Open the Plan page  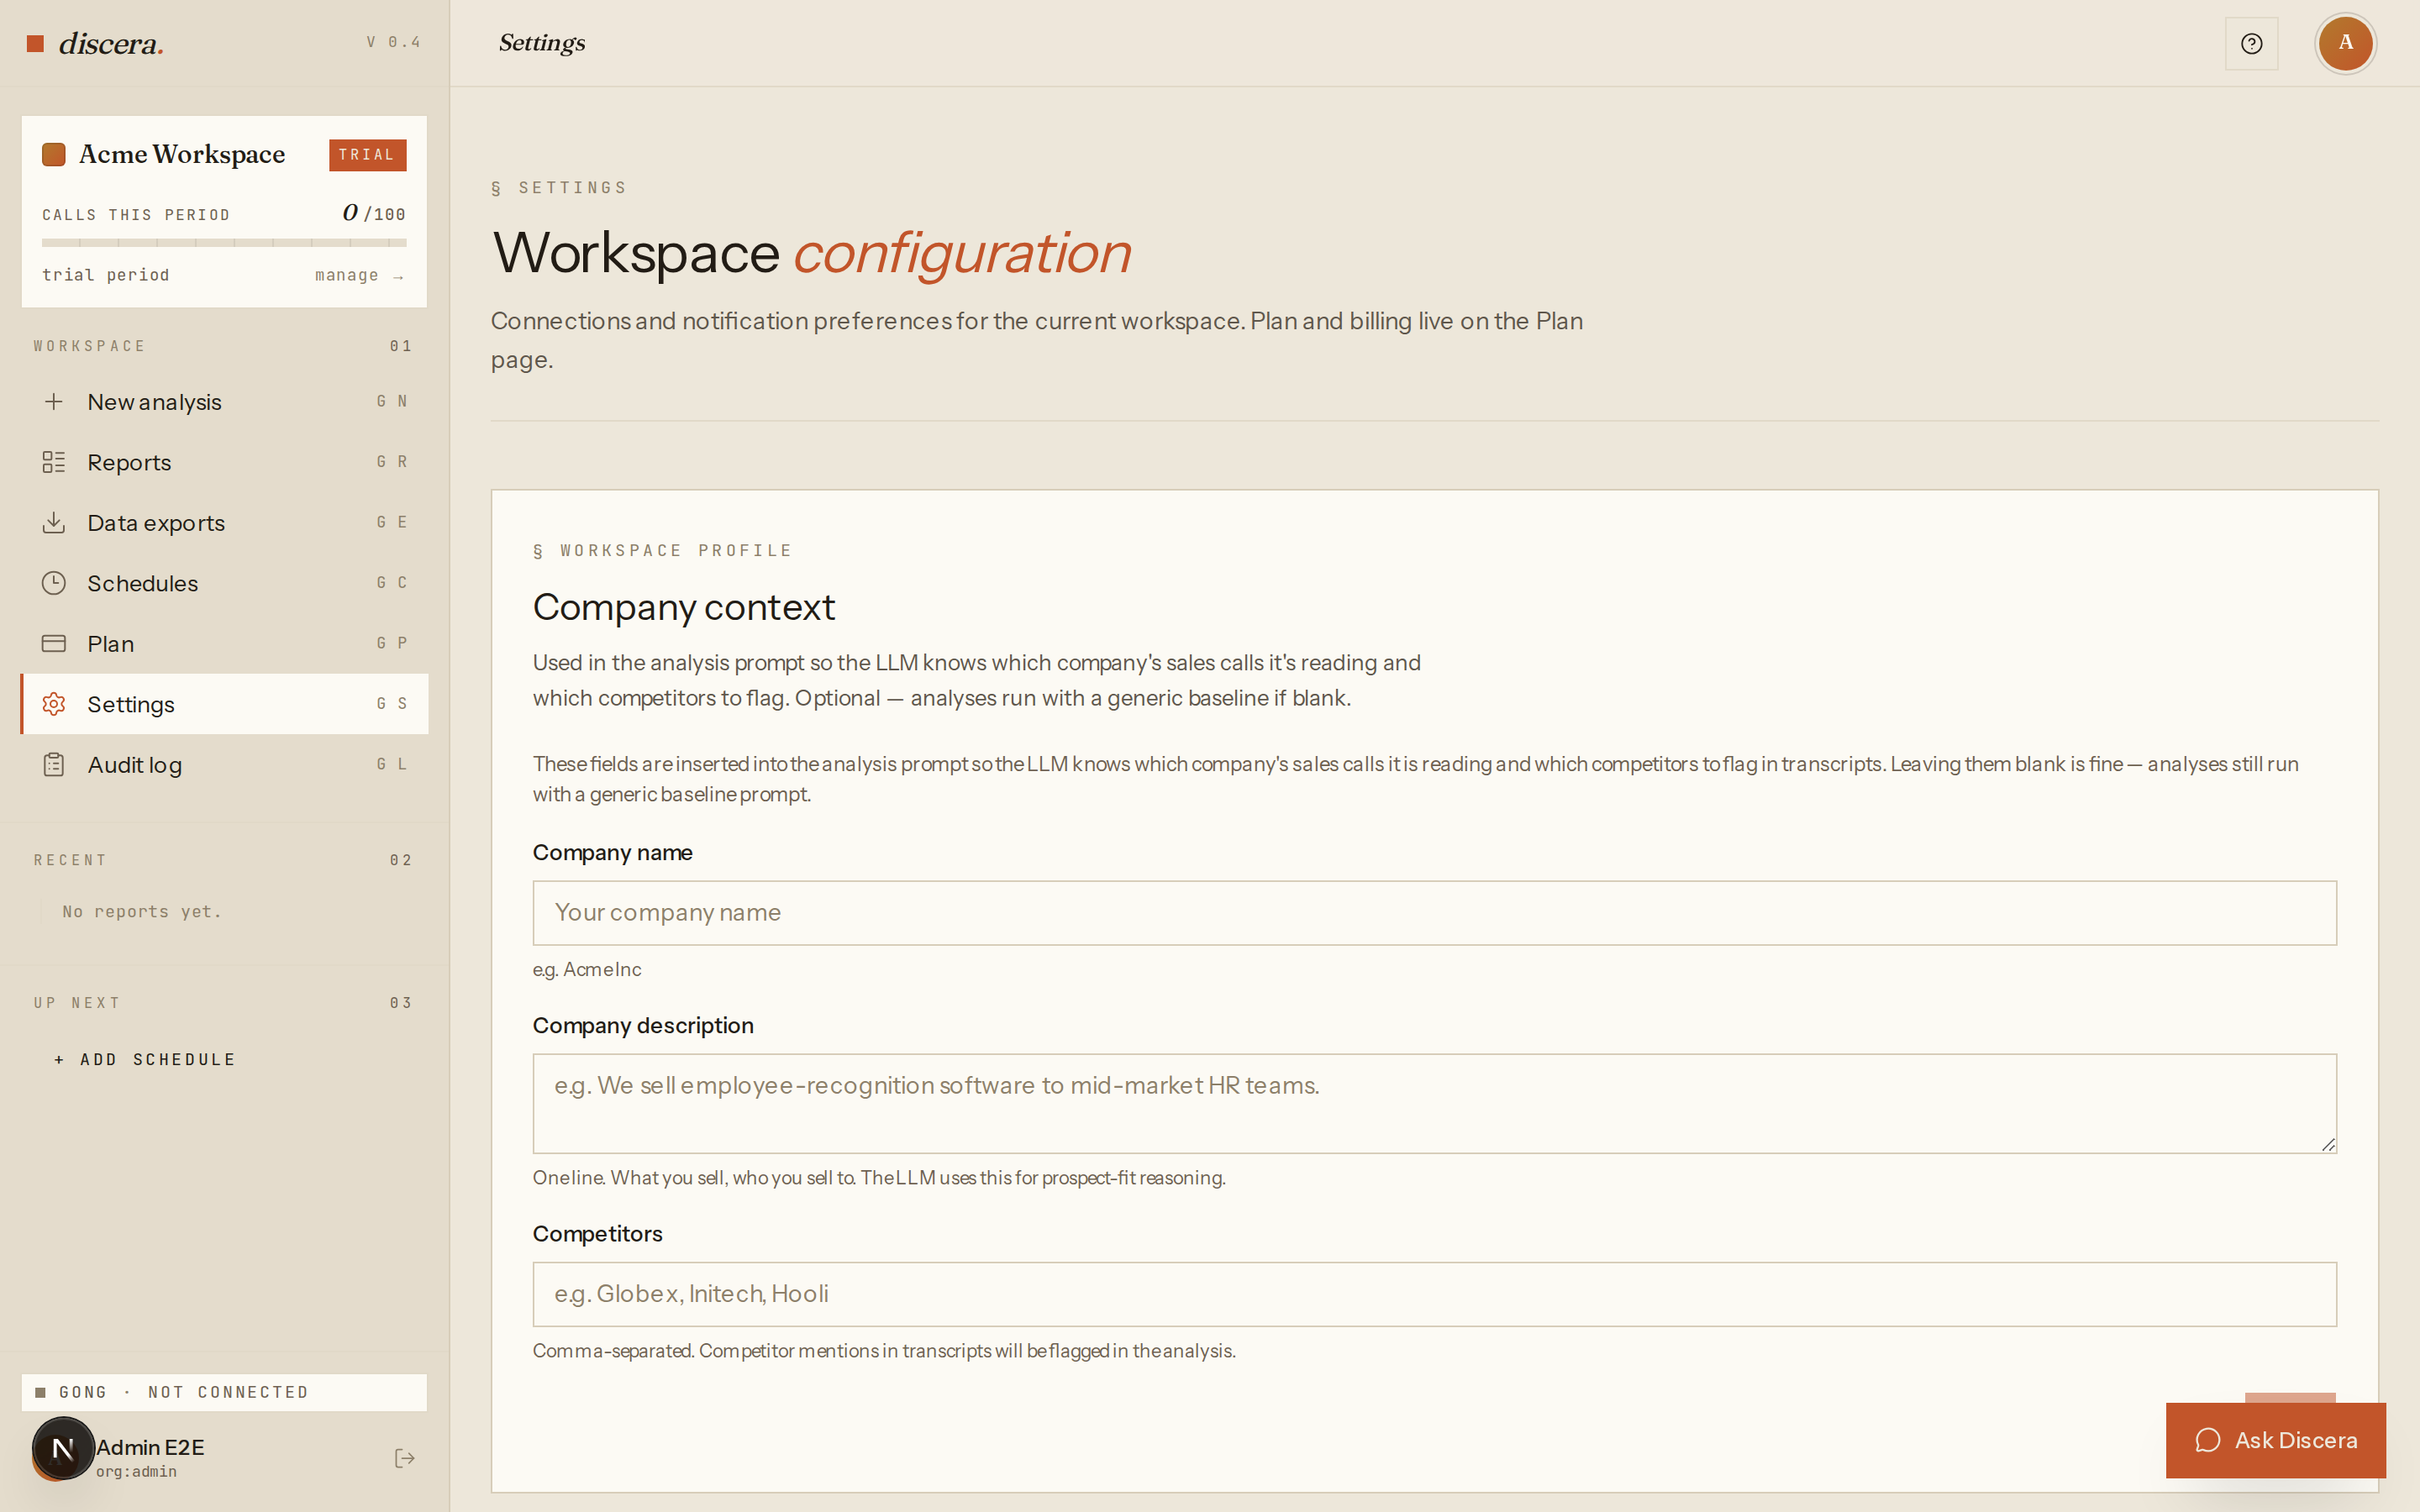224,643
